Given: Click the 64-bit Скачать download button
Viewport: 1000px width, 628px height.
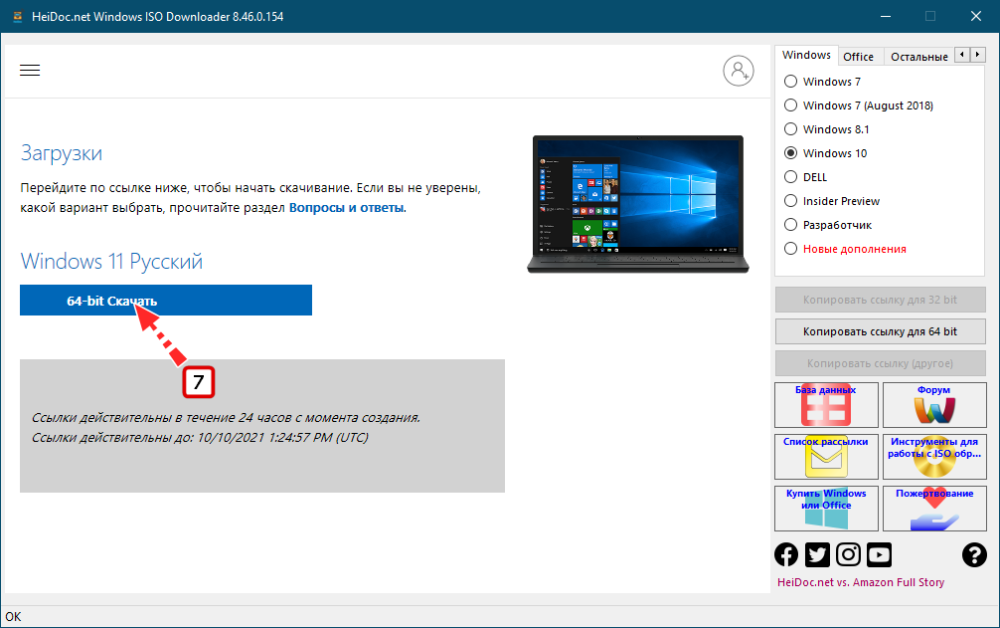Looking at the screenshot, I should coord(166,300).
